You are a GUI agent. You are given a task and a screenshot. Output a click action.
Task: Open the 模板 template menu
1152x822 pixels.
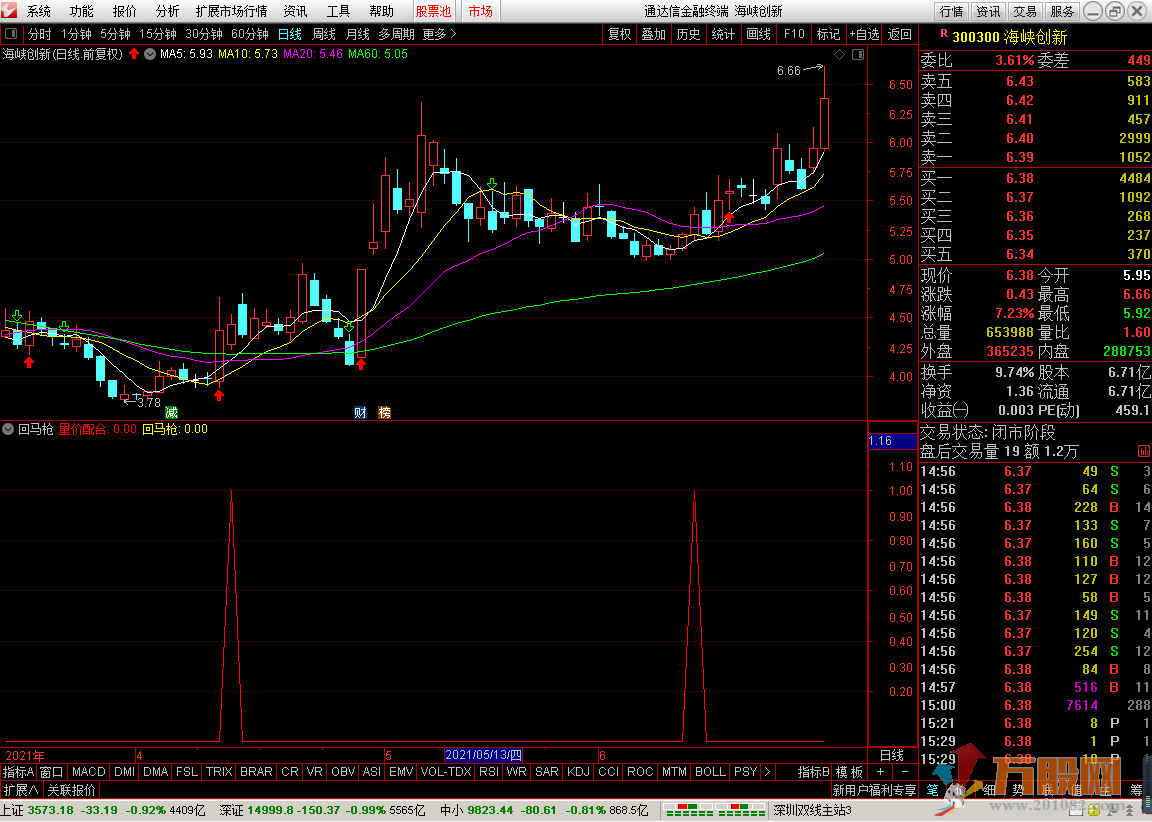tap(849, 771)
